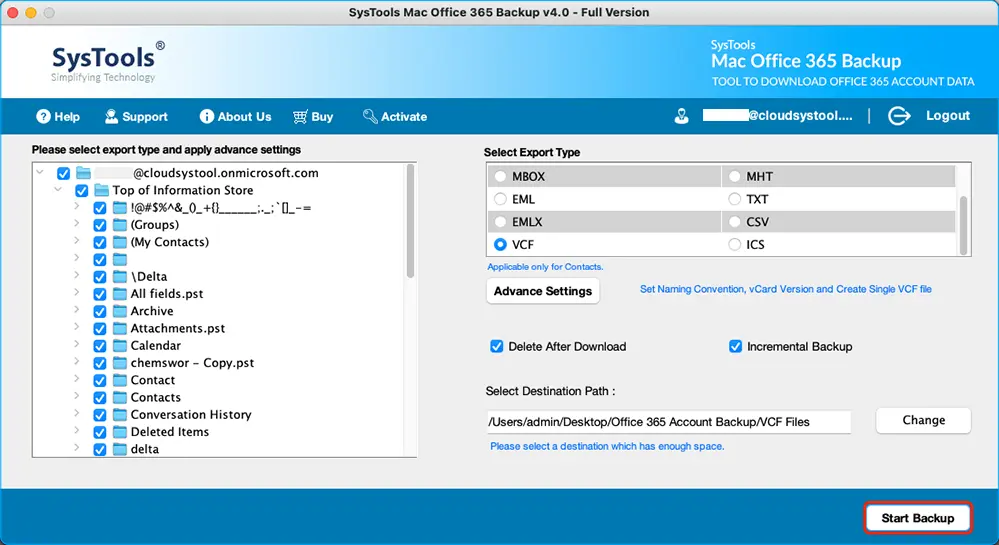
Task: Click the All fields.pst folder icon
Action: point(120,294)
